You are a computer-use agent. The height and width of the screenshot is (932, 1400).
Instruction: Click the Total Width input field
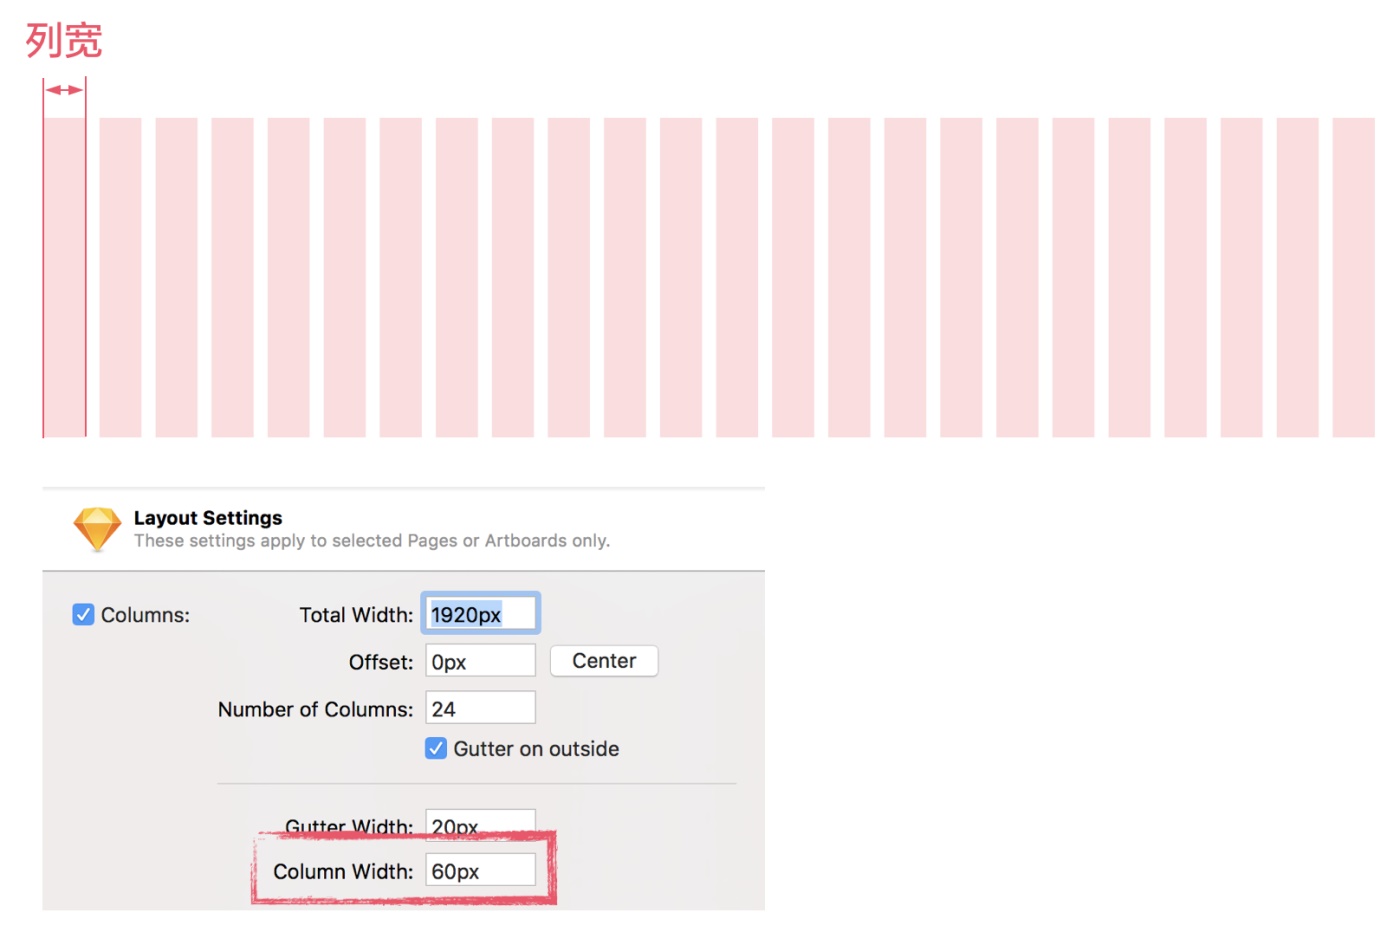click(x=480, y=614)
